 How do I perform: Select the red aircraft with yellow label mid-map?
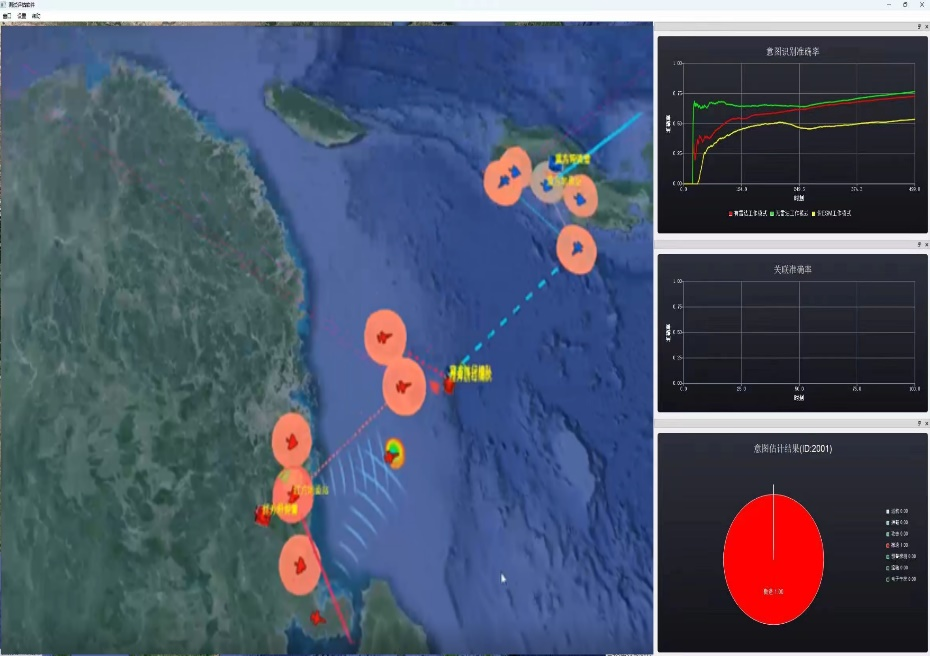click(x=449, y=386)
